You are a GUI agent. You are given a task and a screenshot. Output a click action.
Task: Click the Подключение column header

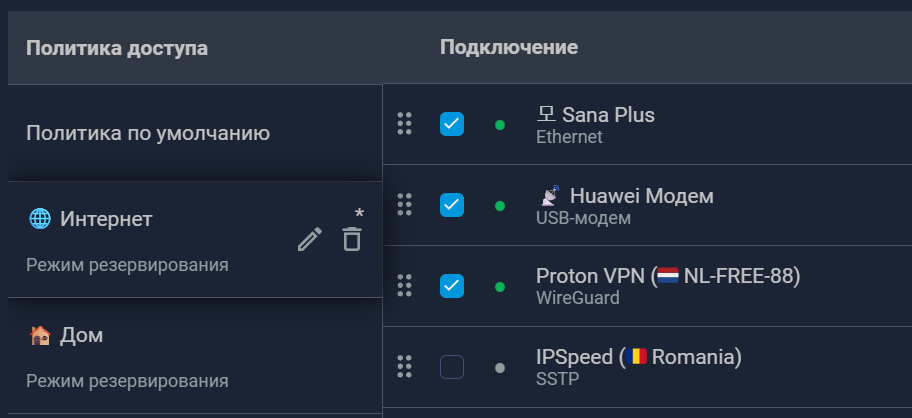click(509, 48)
